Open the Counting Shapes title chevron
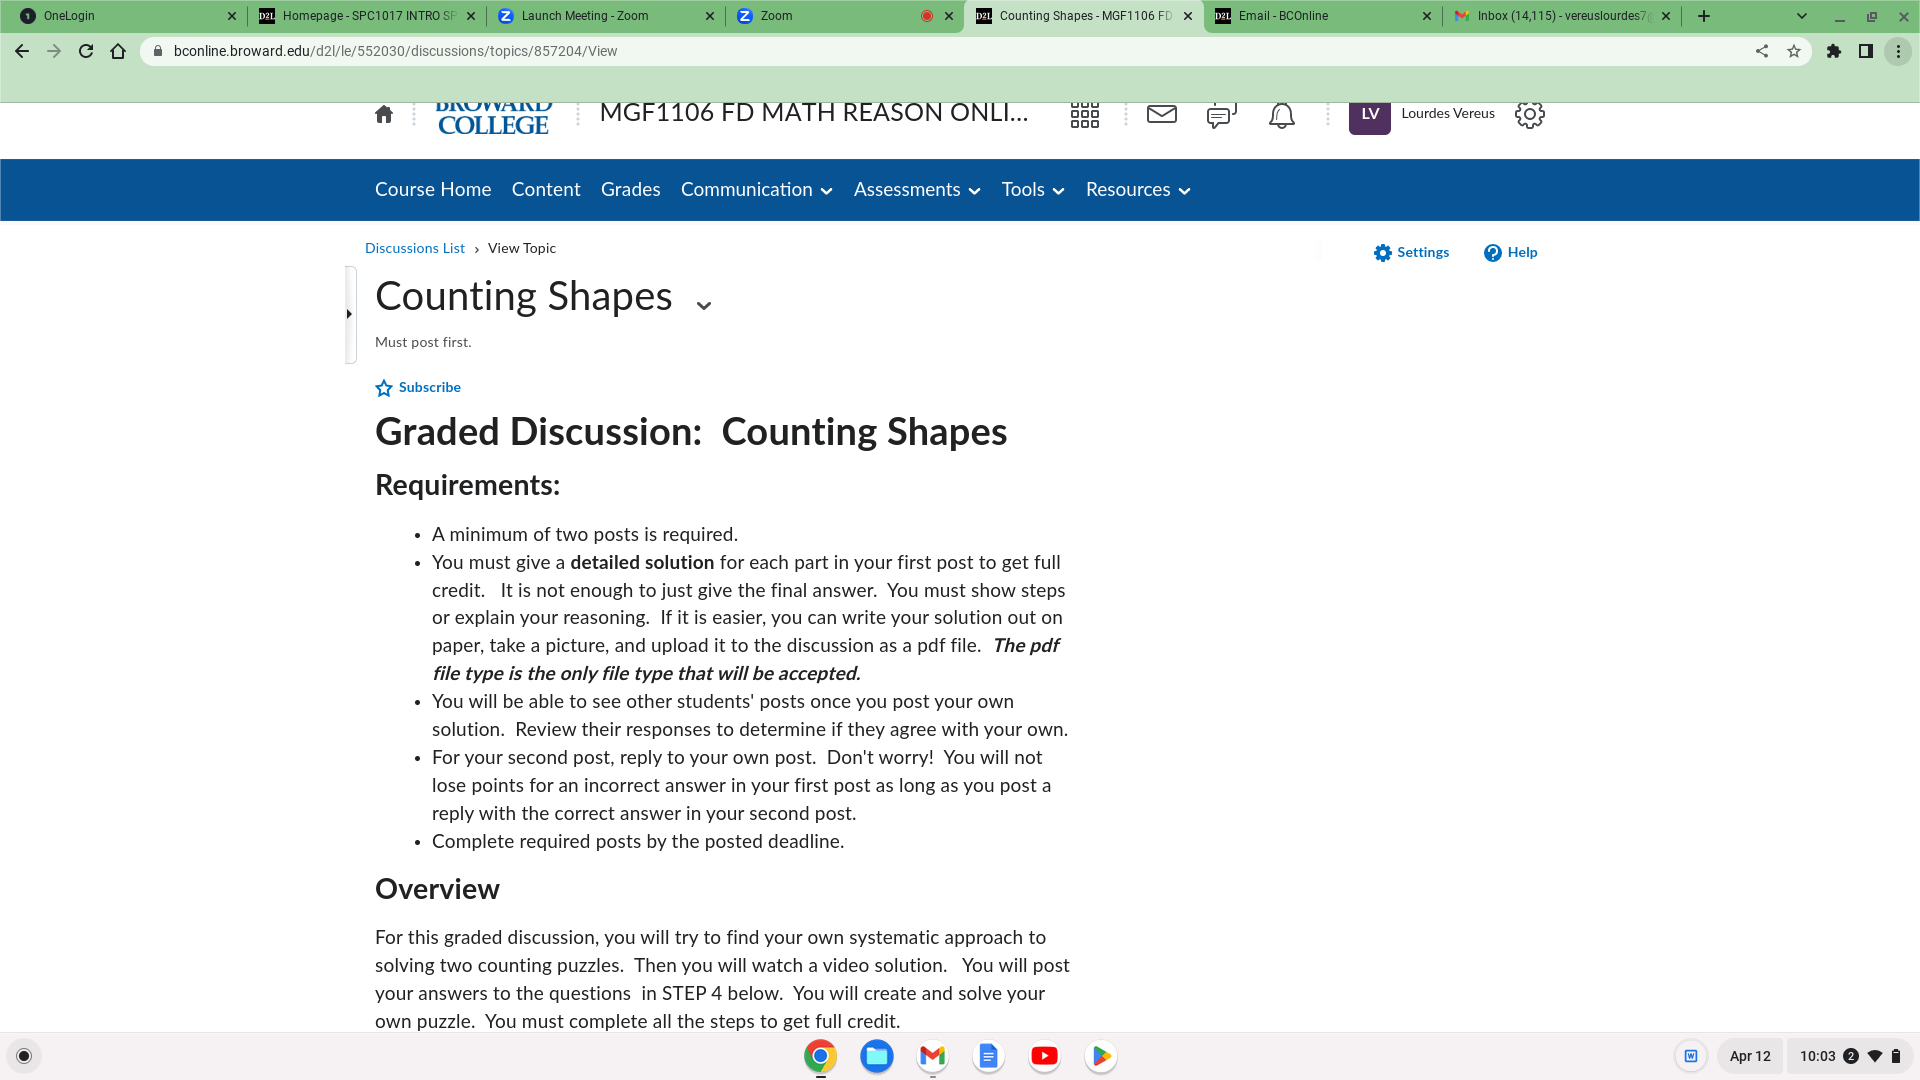The image size is (1920, 1080). point(704,303)
